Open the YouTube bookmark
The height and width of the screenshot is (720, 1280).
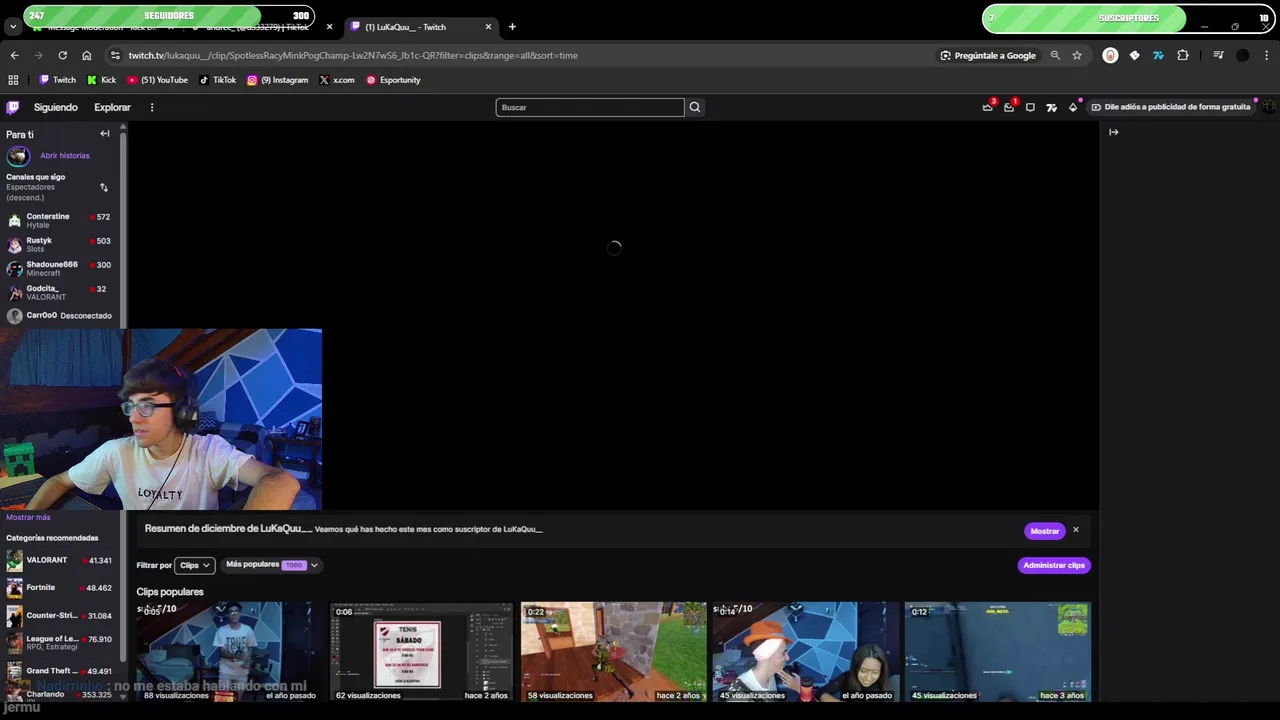tap(157, 80)
